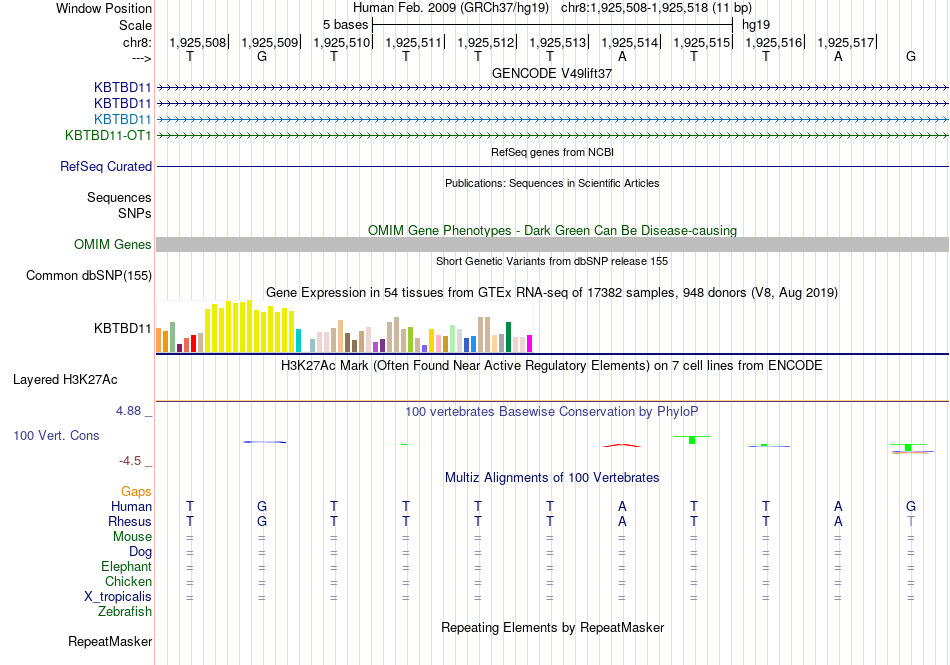Click the 5 bases scale bar
The image size is (950, 665).
point(553,25)
